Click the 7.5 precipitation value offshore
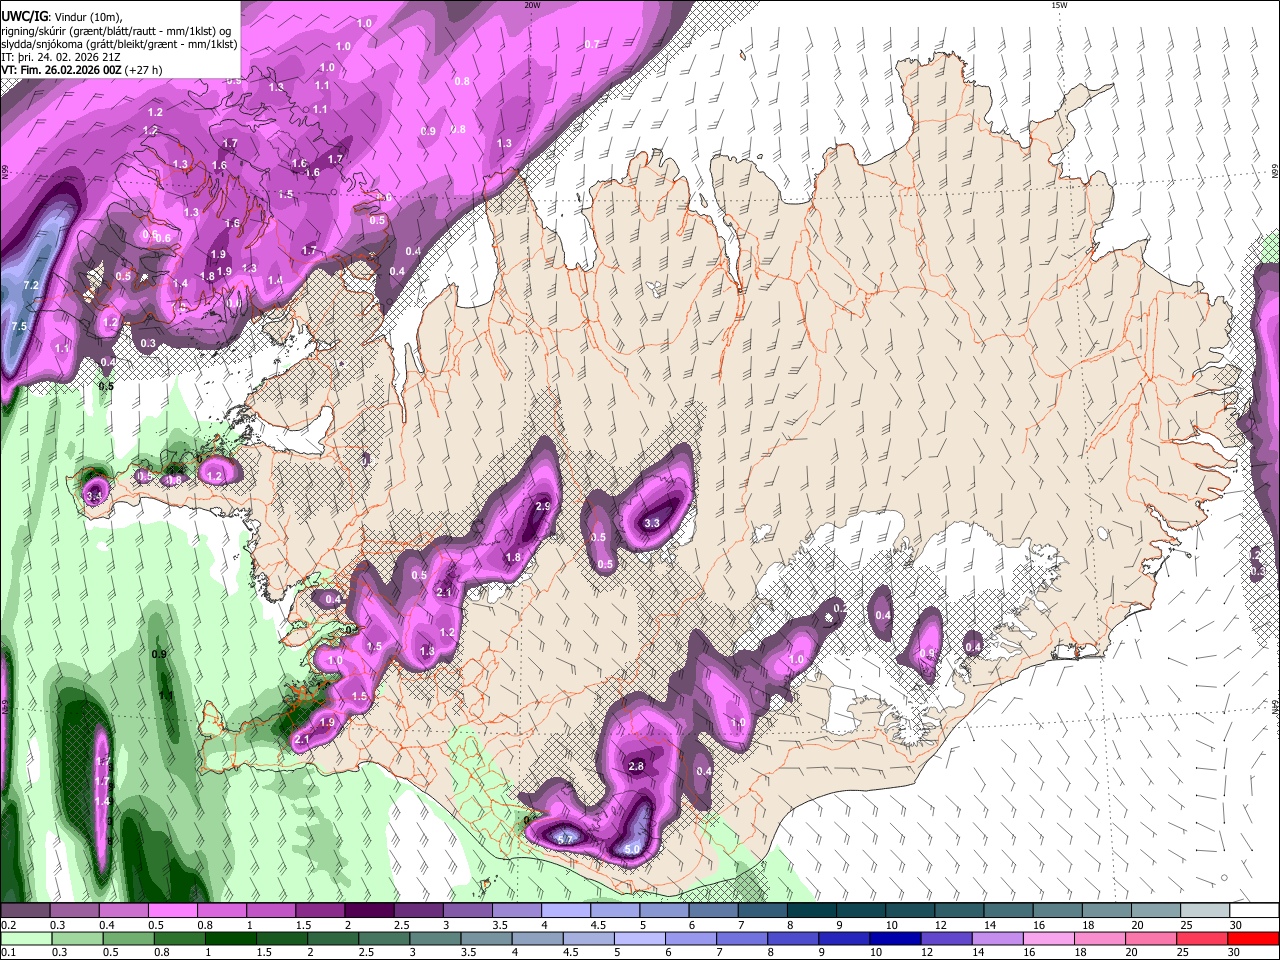This screenshot has width=1280, height=960. pos(18,327)
